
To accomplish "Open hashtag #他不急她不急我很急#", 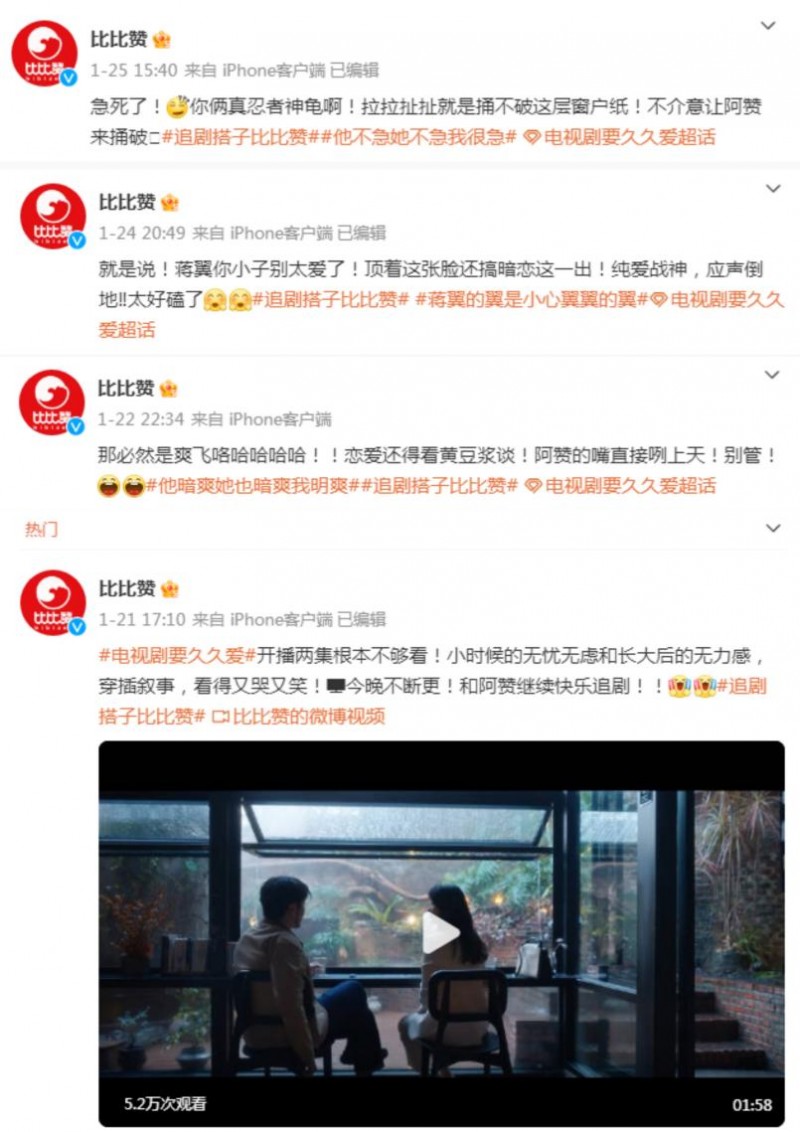I will (x=418, y=136).
